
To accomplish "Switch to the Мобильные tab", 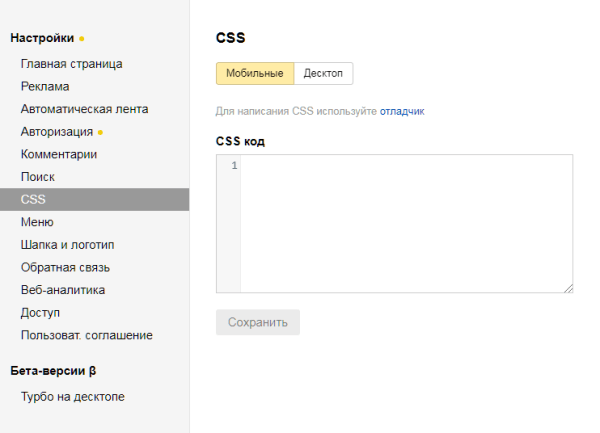I will point(255,74).
